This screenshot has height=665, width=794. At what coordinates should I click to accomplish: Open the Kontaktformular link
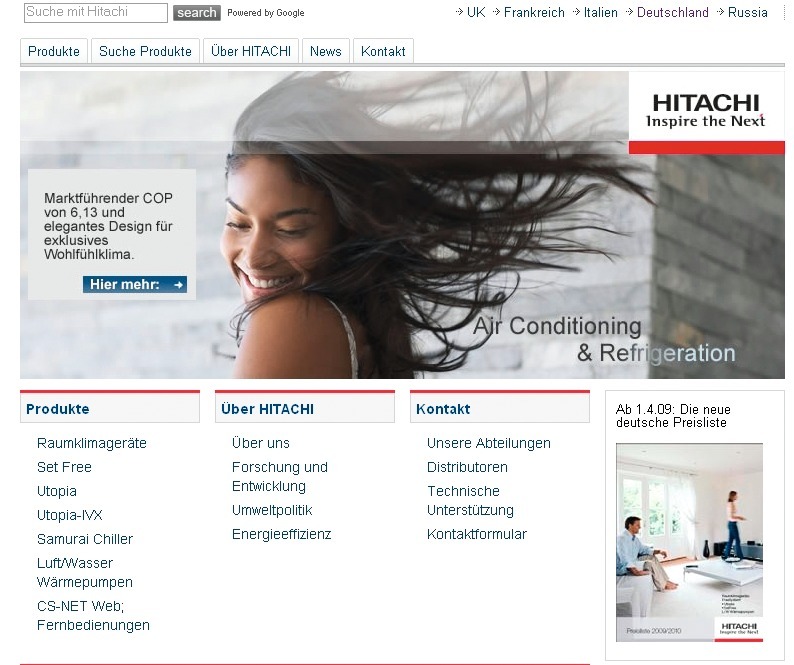(477, 534)
